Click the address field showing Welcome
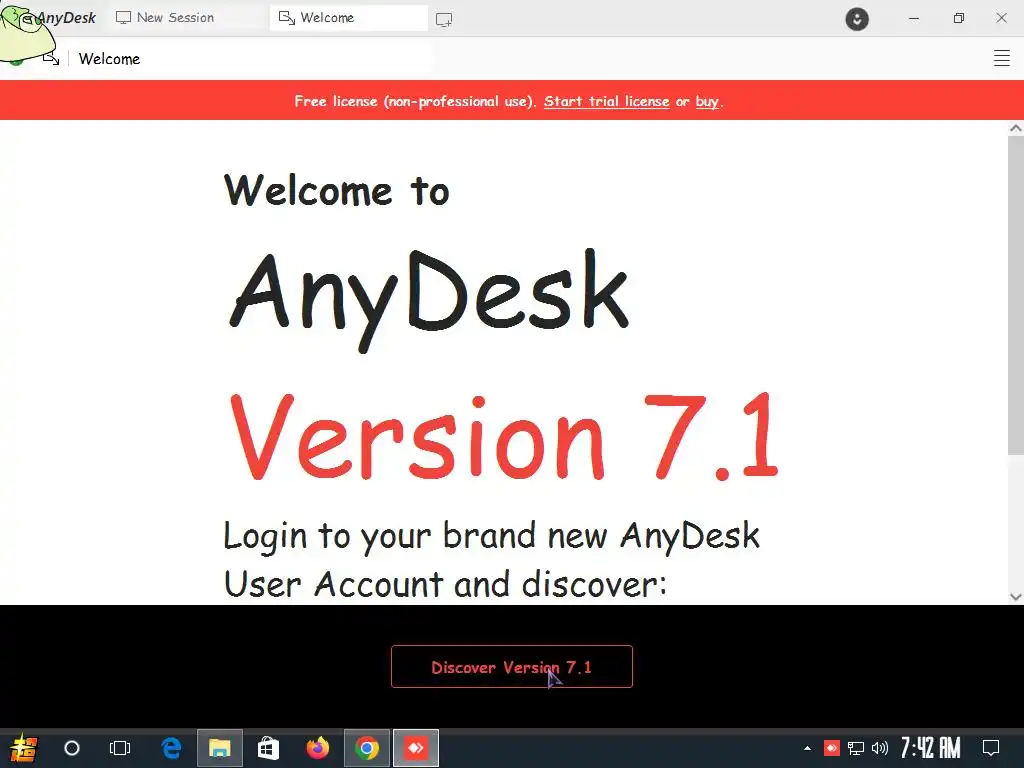This screenshot has height=768, width=1024. tap(252, 59)
